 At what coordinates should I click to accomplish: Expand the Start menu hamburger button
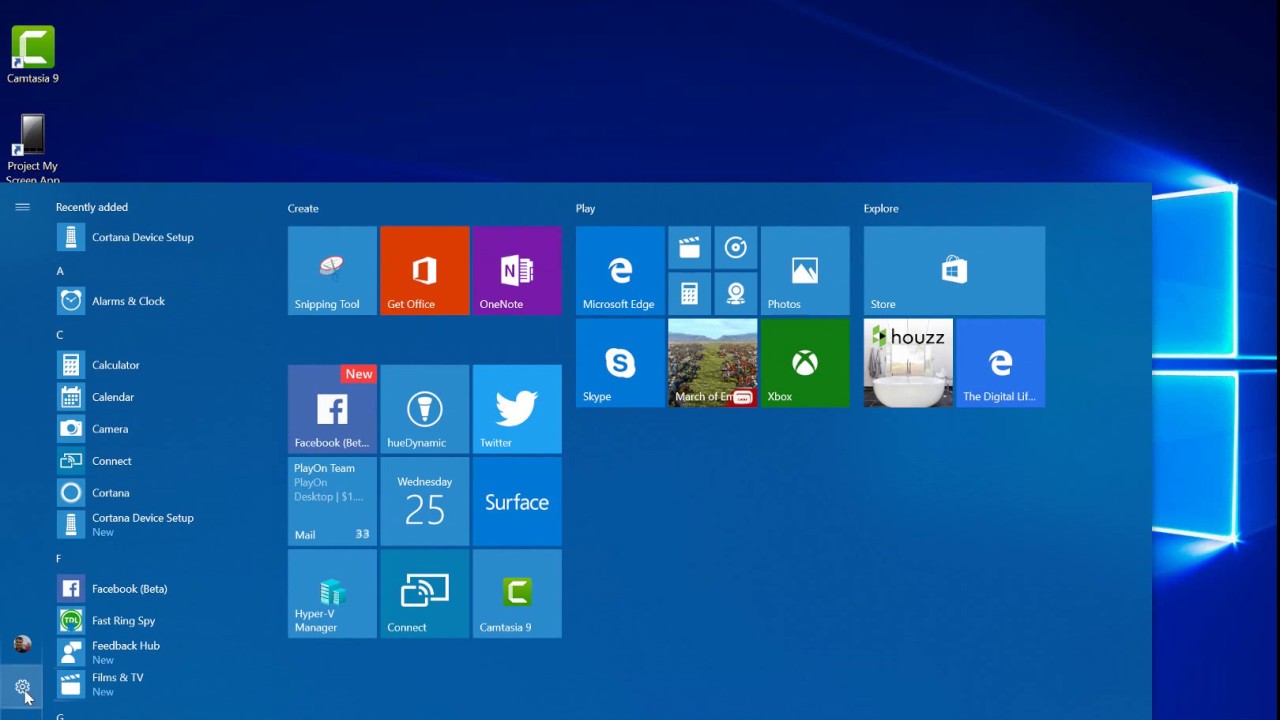(x=22, y=207)
